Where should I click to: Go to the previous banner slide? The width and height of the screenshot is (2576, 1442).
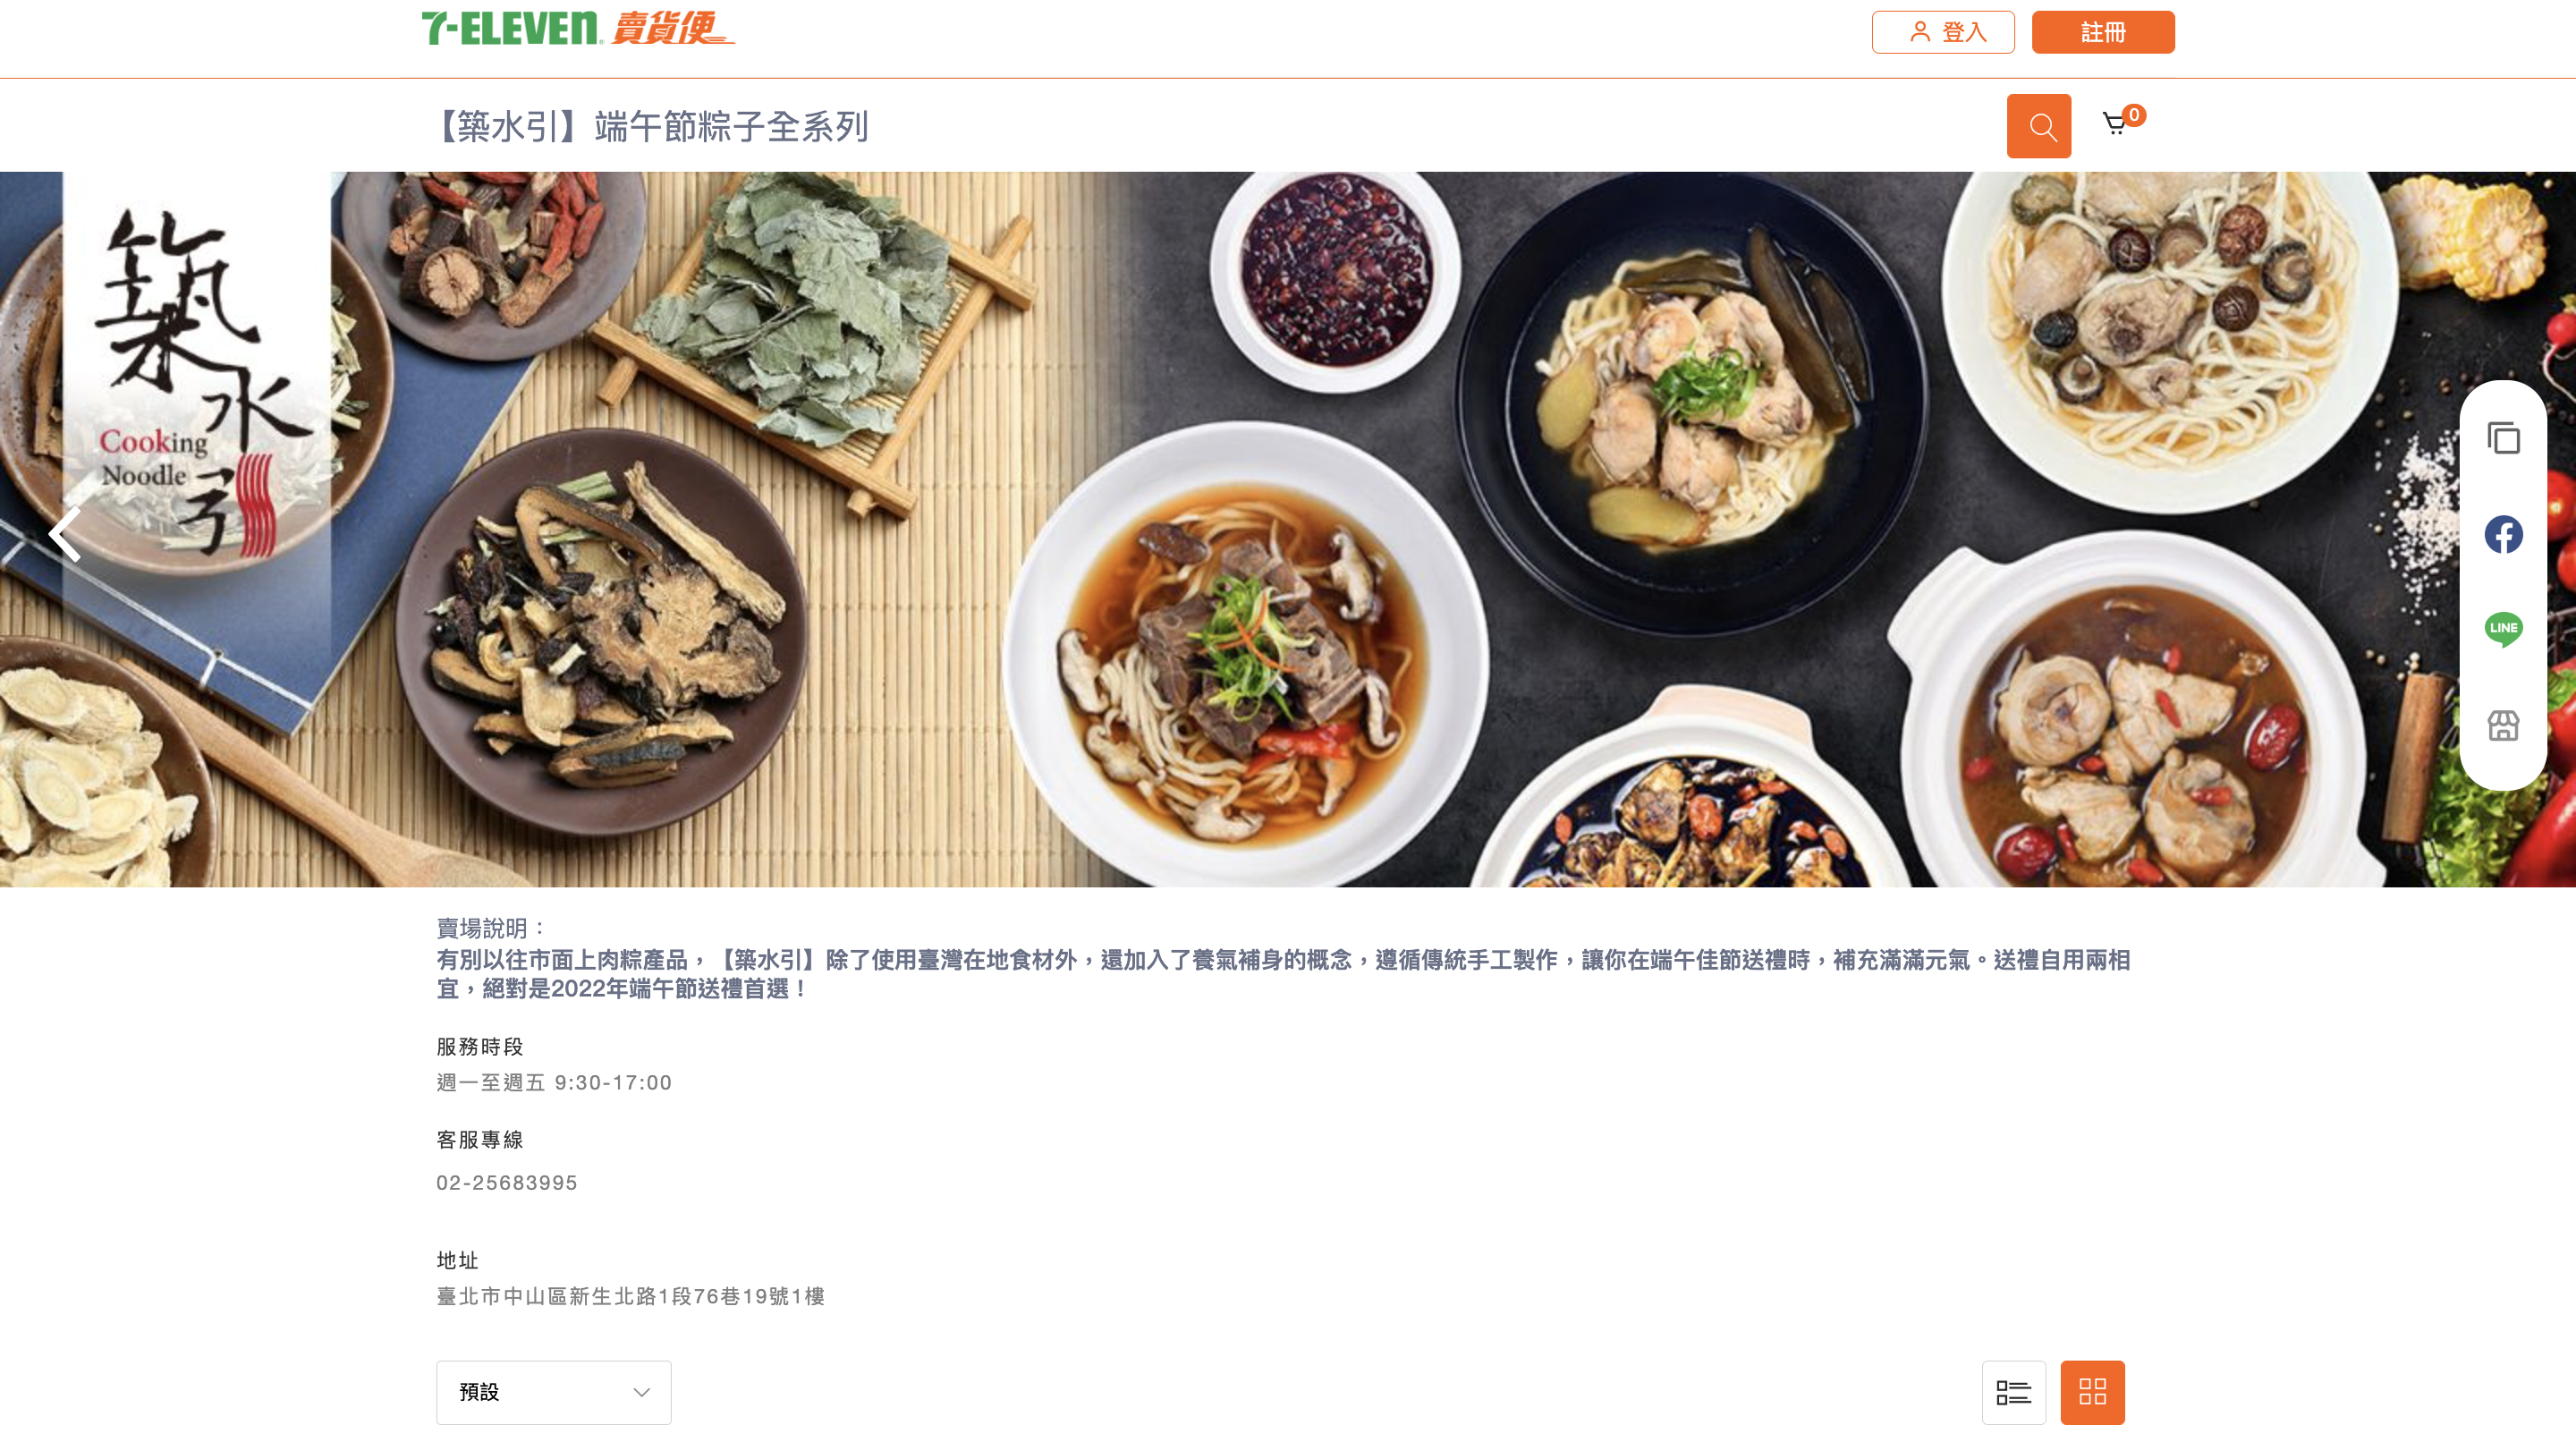pyautogui.click(x=66, y=534)
